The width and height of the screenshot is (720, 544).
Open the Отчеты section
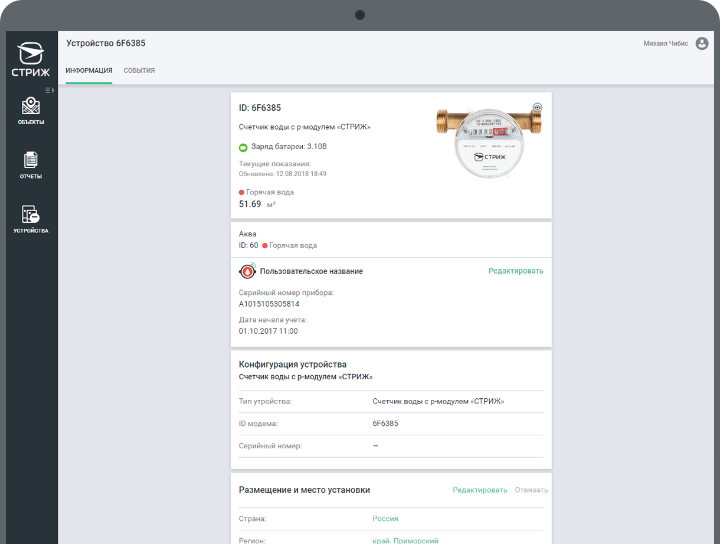pyautogui.click(x=31, y=165)
